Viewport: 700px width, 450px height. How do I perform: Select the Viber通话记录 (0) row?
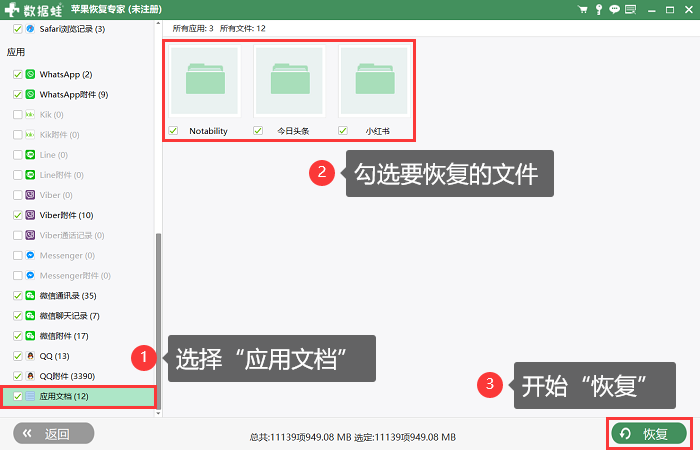tap(77, 235)
